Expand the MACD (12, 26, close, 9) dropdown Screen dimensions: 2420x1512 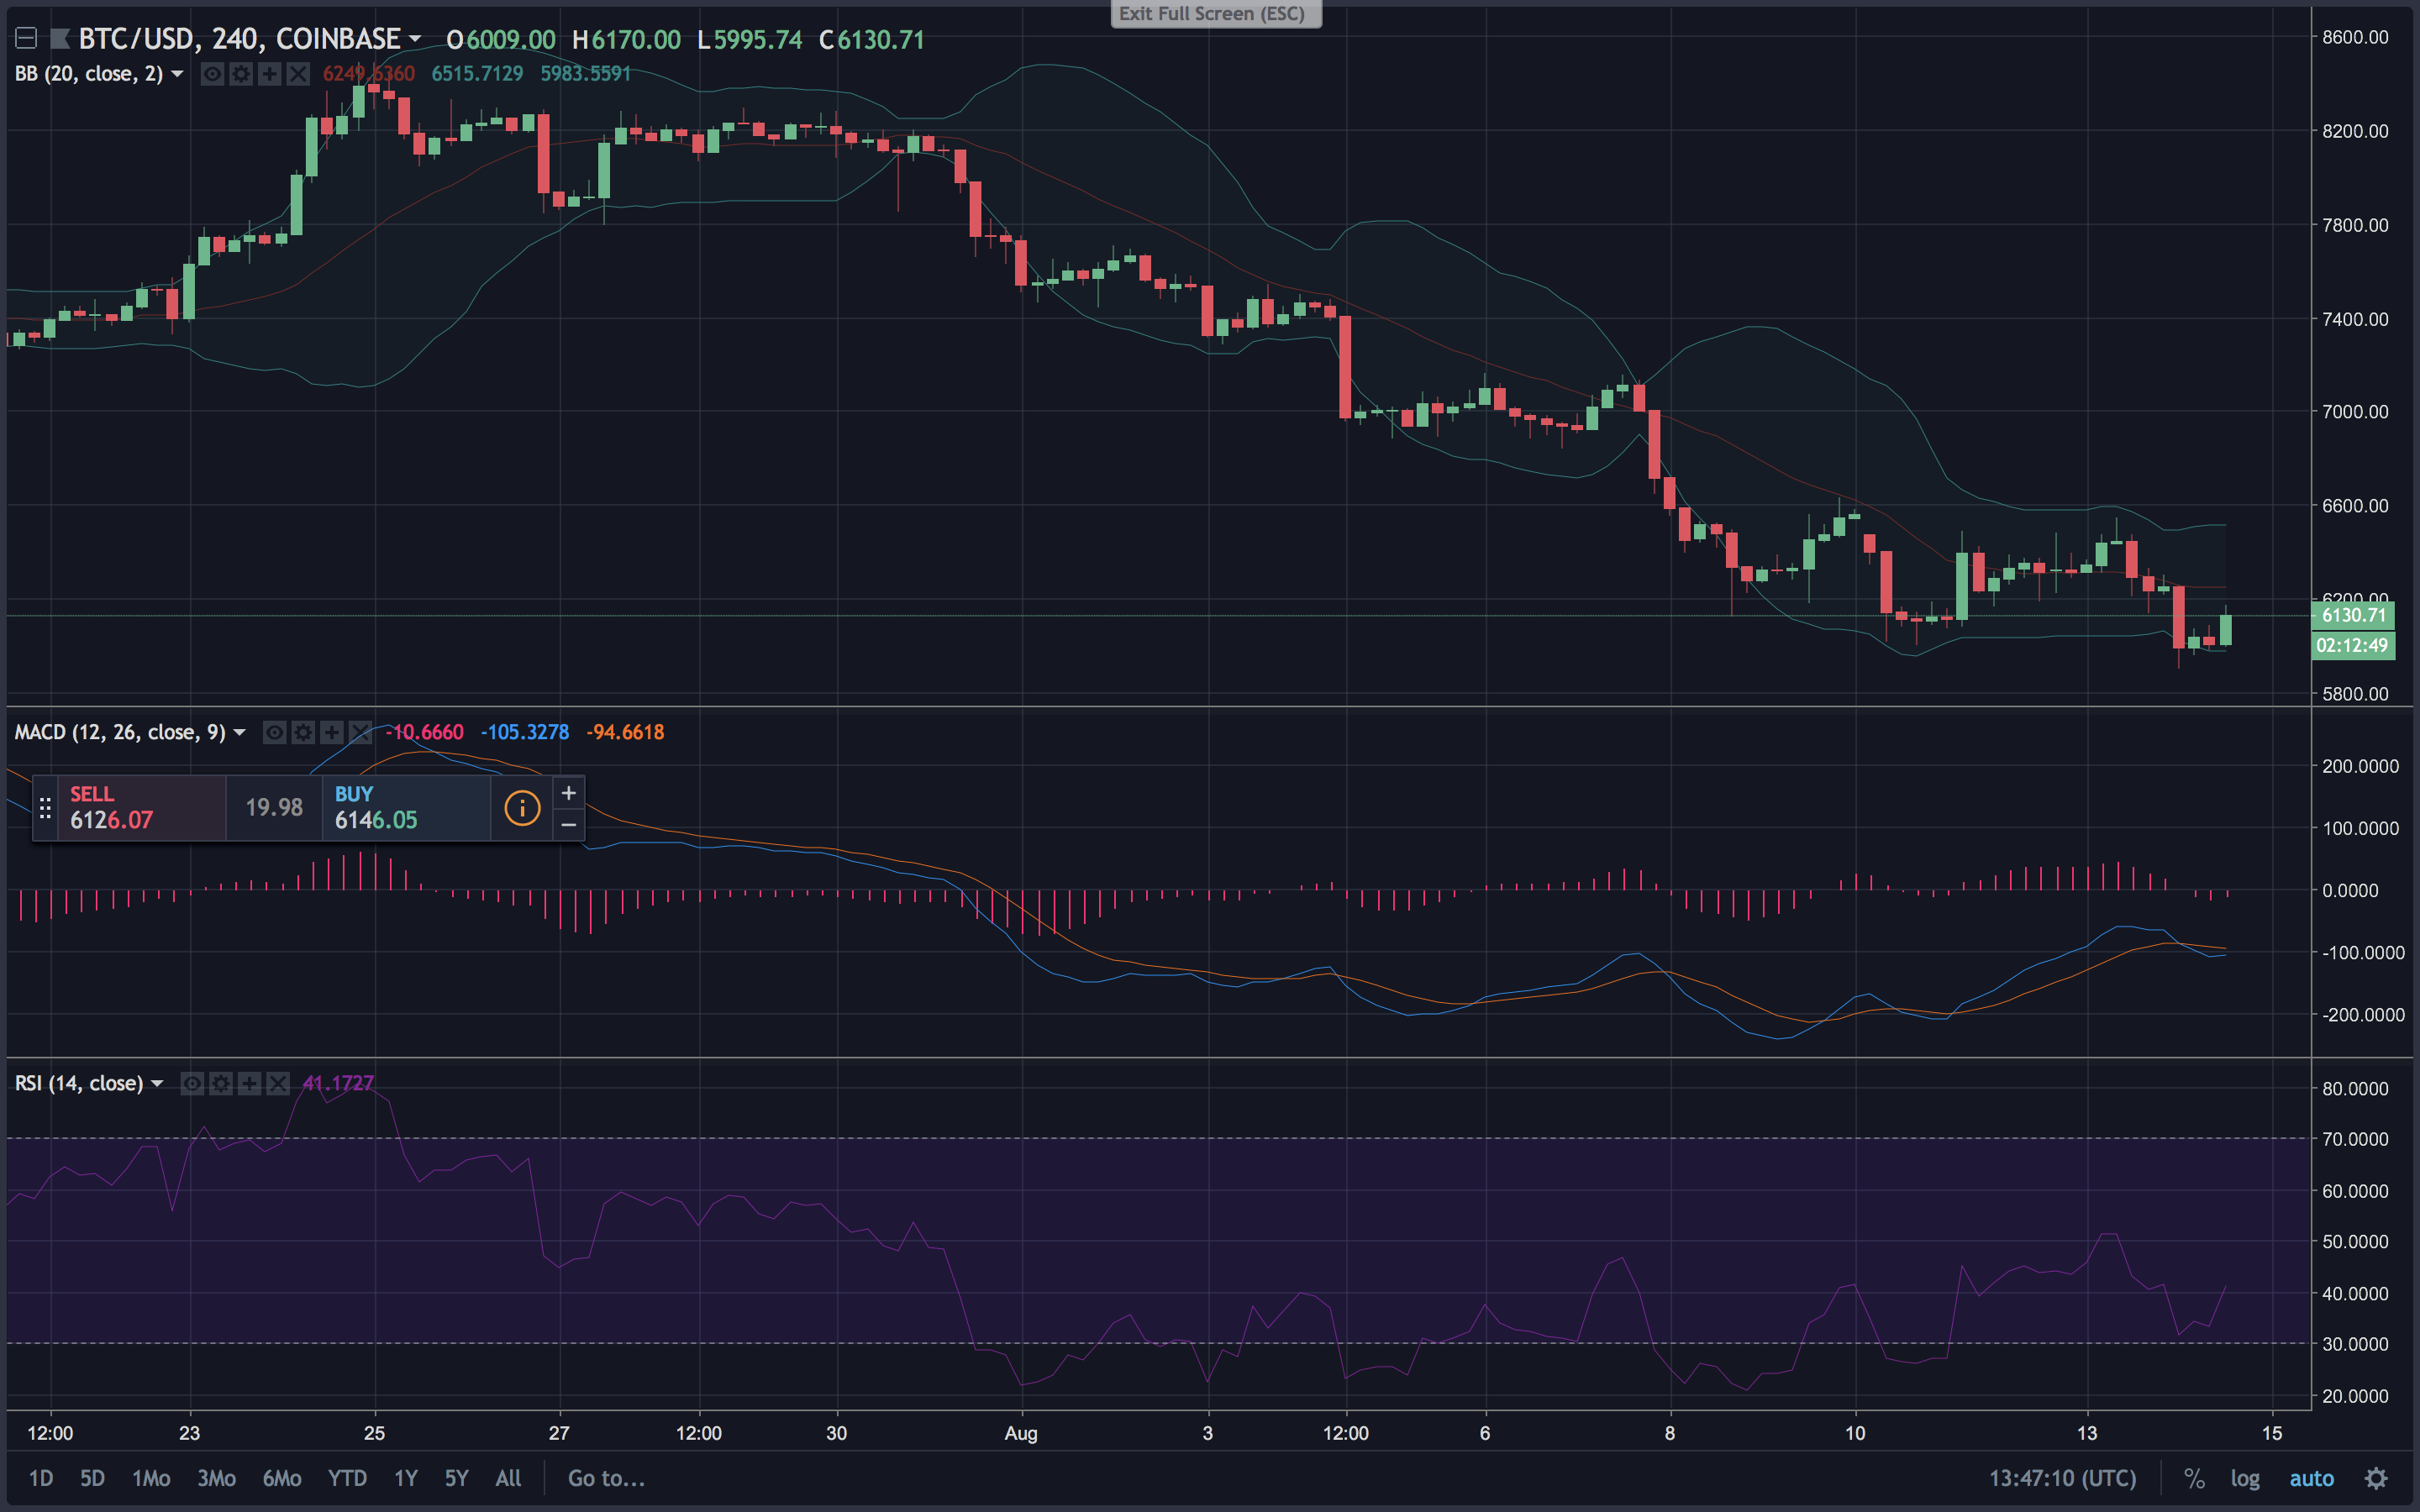click(239, 733)
